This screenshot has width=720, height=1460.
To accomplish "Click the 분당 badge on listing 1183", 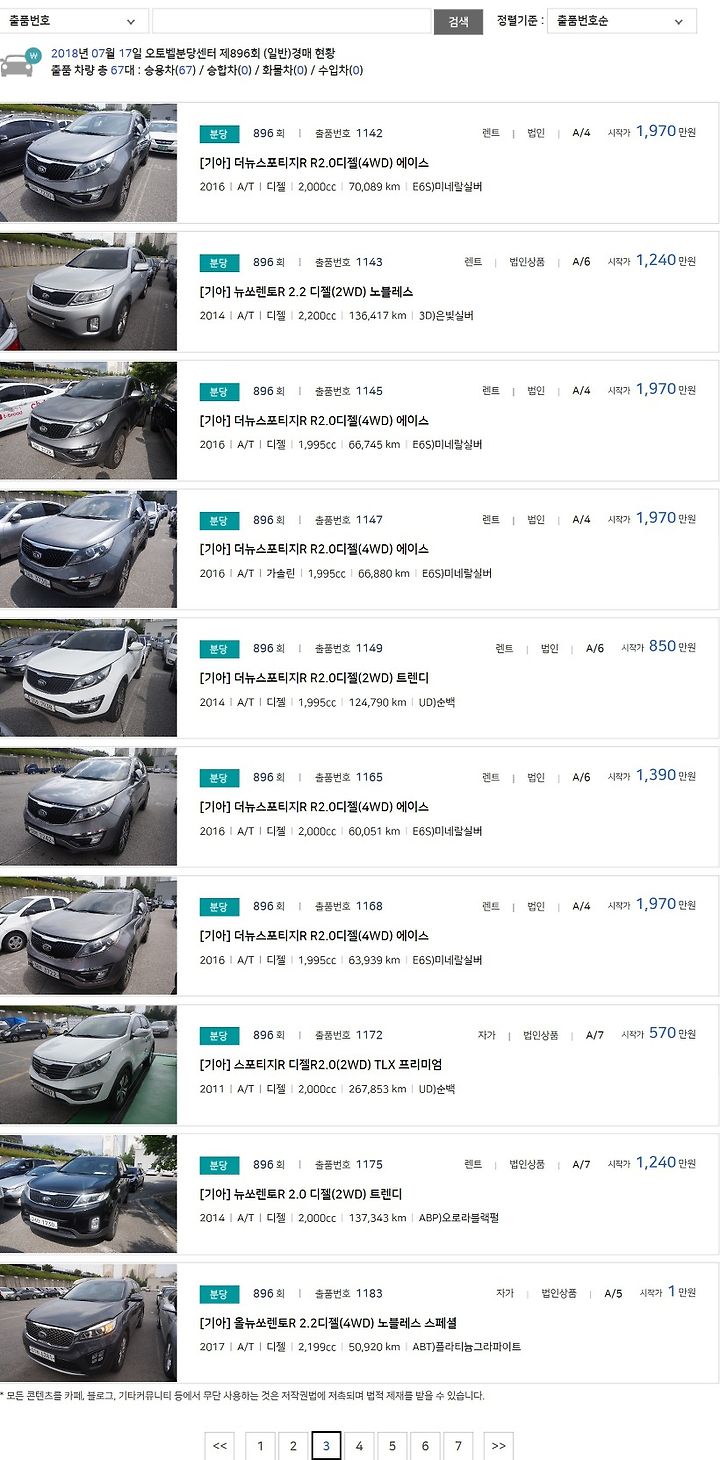I will (x=219, y=1294).
